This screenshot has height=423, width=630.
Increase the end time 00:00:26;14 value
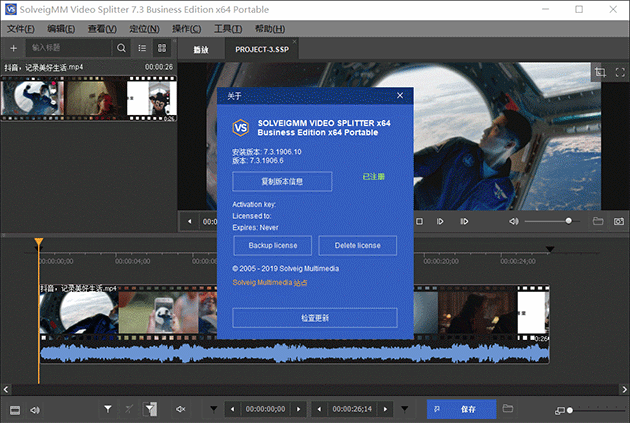click(385, 409)
